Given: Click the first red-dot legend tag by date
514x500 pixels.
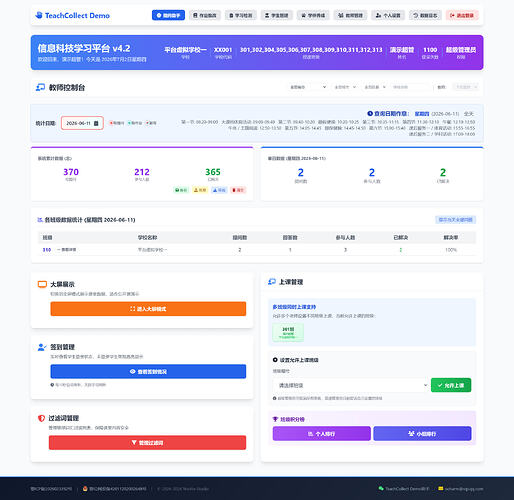Looking at the screenshot, I should point(116,123).
